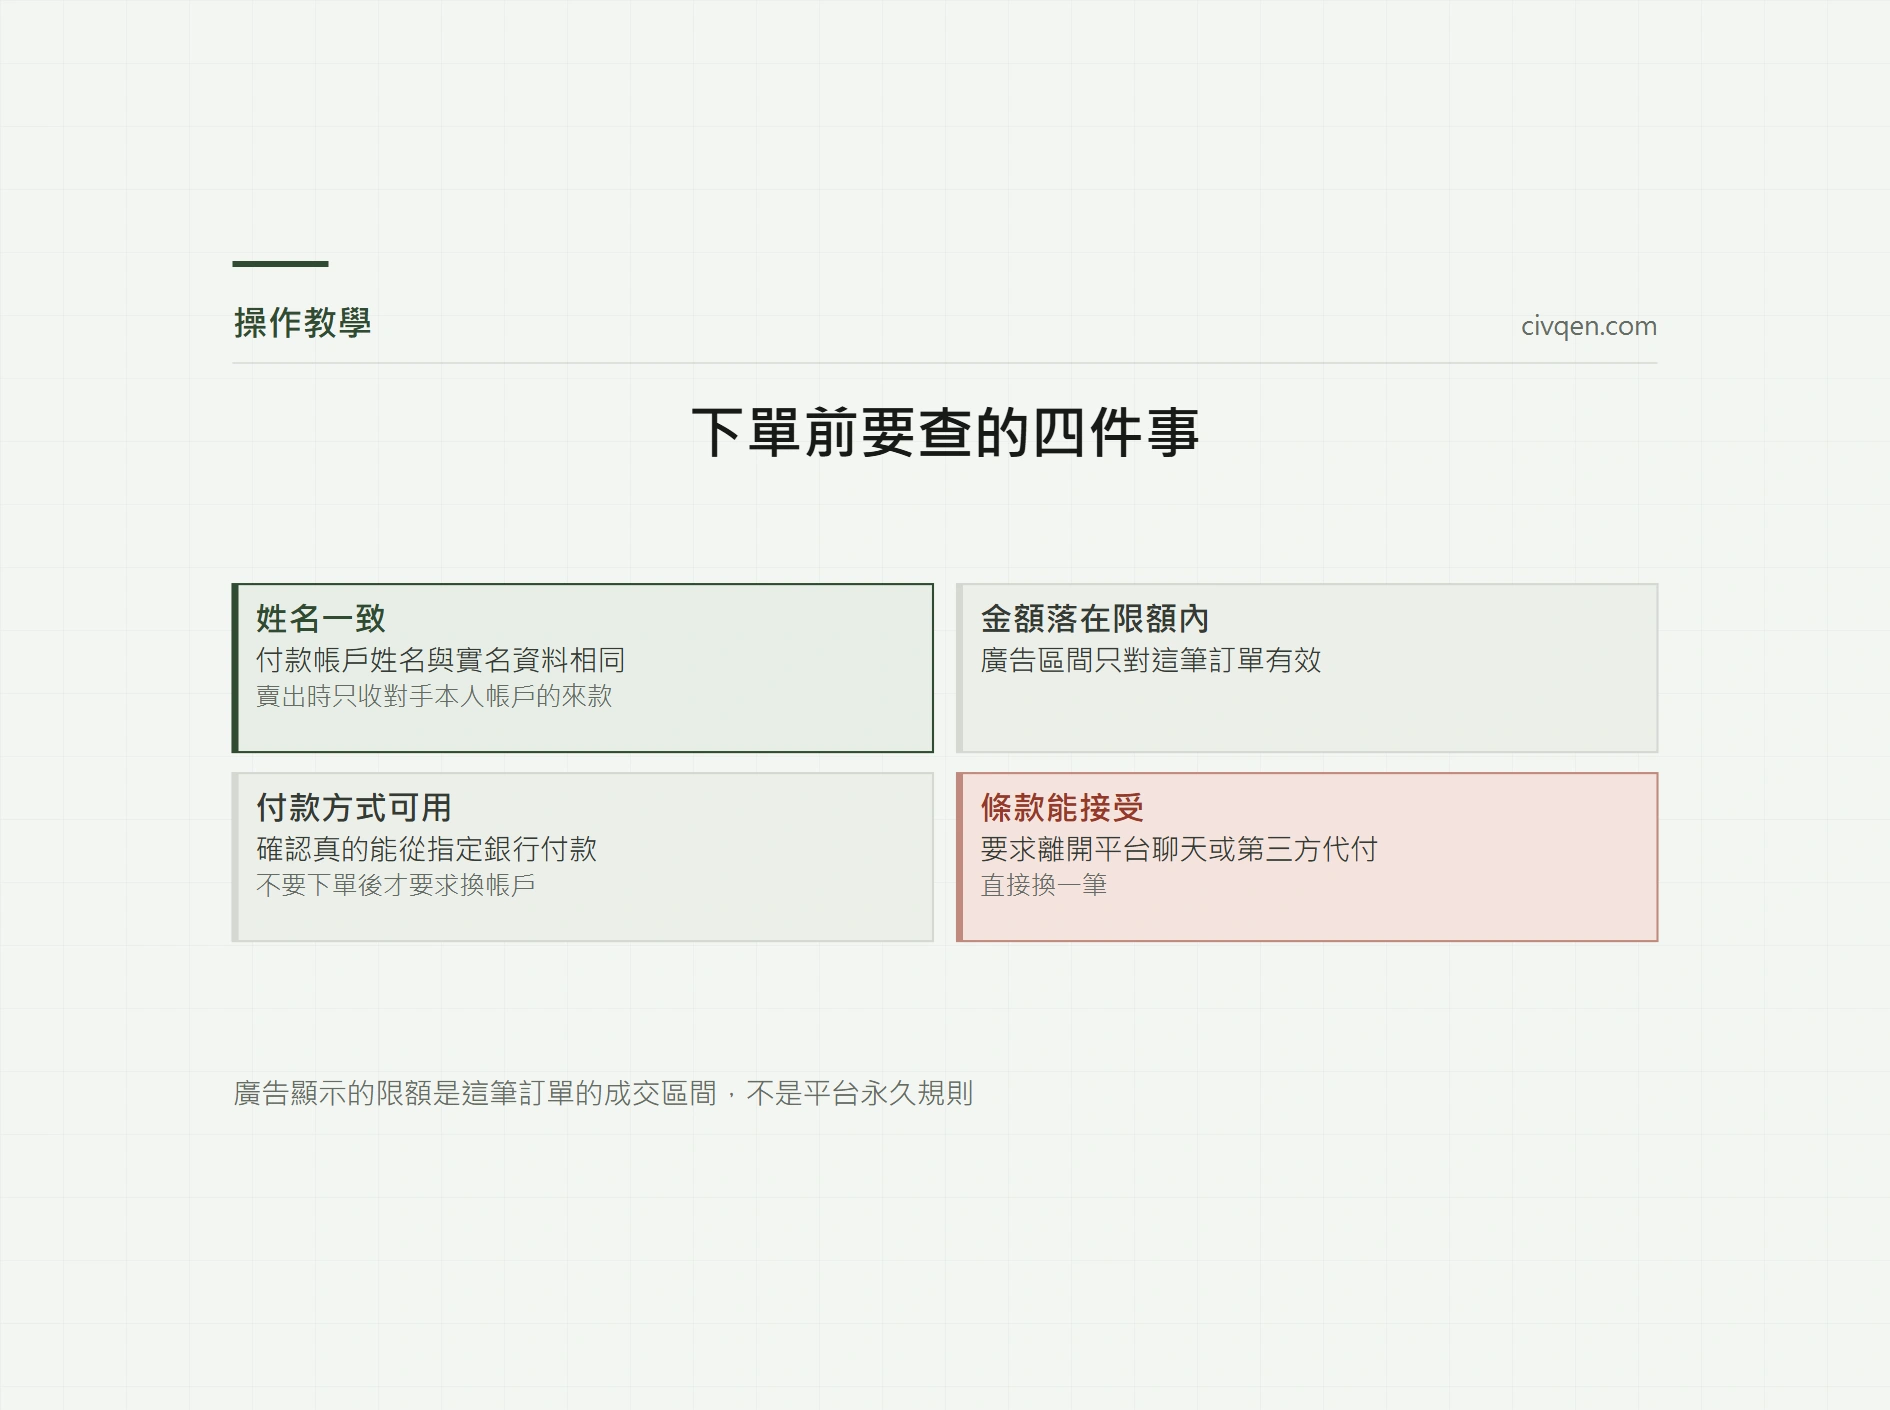Click note 賣出時只收對手本人帳戶的來款
This screenshot has height=1410, width=1890.
click(x=434, y=696)
